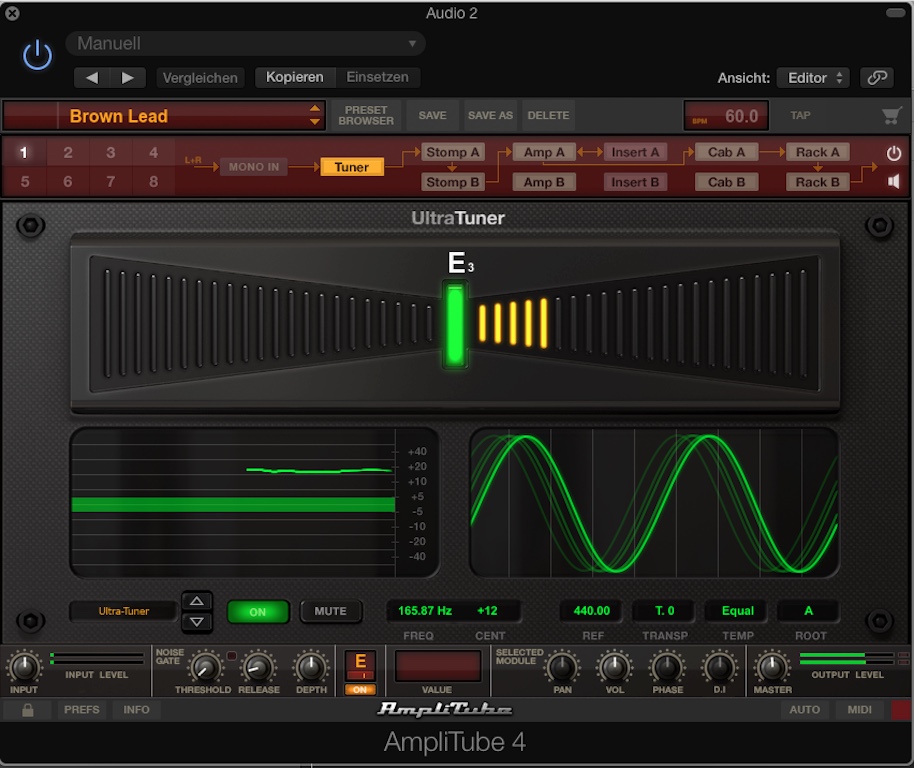Adjust the INPUT knob
Image resolution: width=914 pixels, height=768 pixels.
tap(24, 667)
